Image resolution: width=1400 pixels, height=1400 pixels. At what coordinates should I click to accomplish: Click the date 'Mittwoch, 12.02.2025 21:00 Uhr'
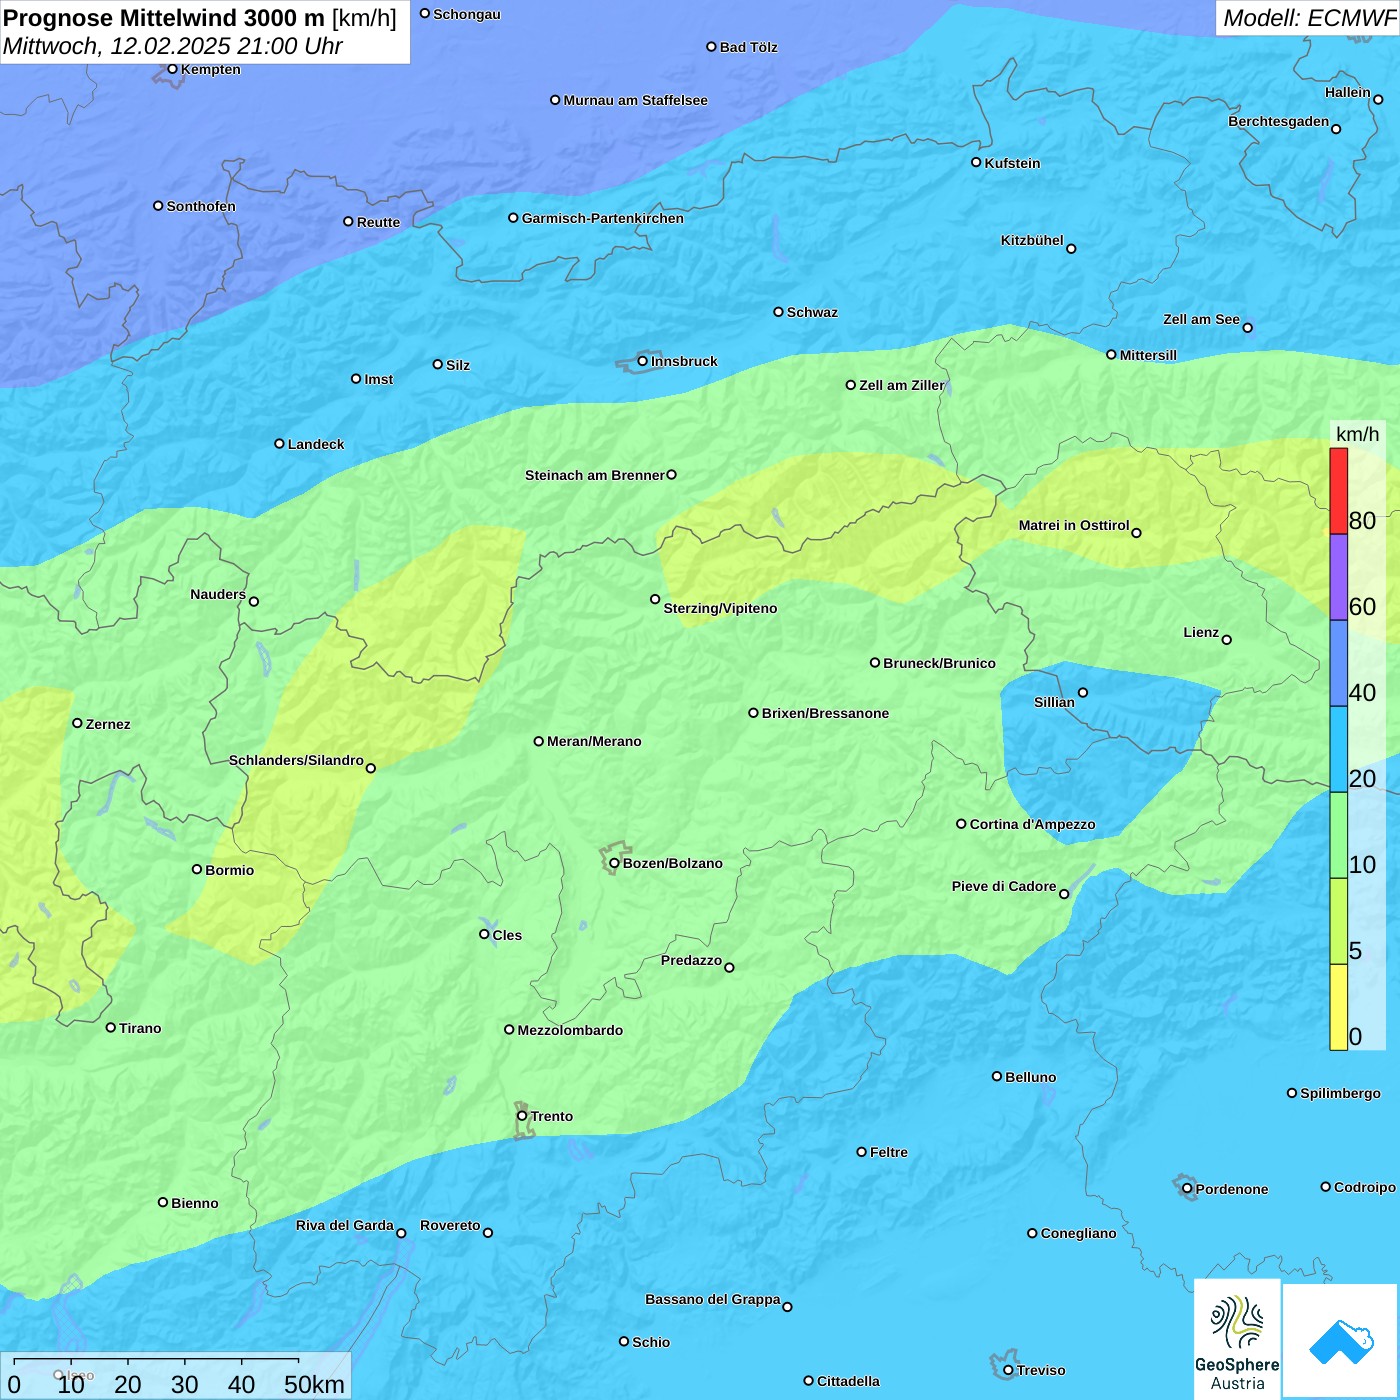coord(172,46)
